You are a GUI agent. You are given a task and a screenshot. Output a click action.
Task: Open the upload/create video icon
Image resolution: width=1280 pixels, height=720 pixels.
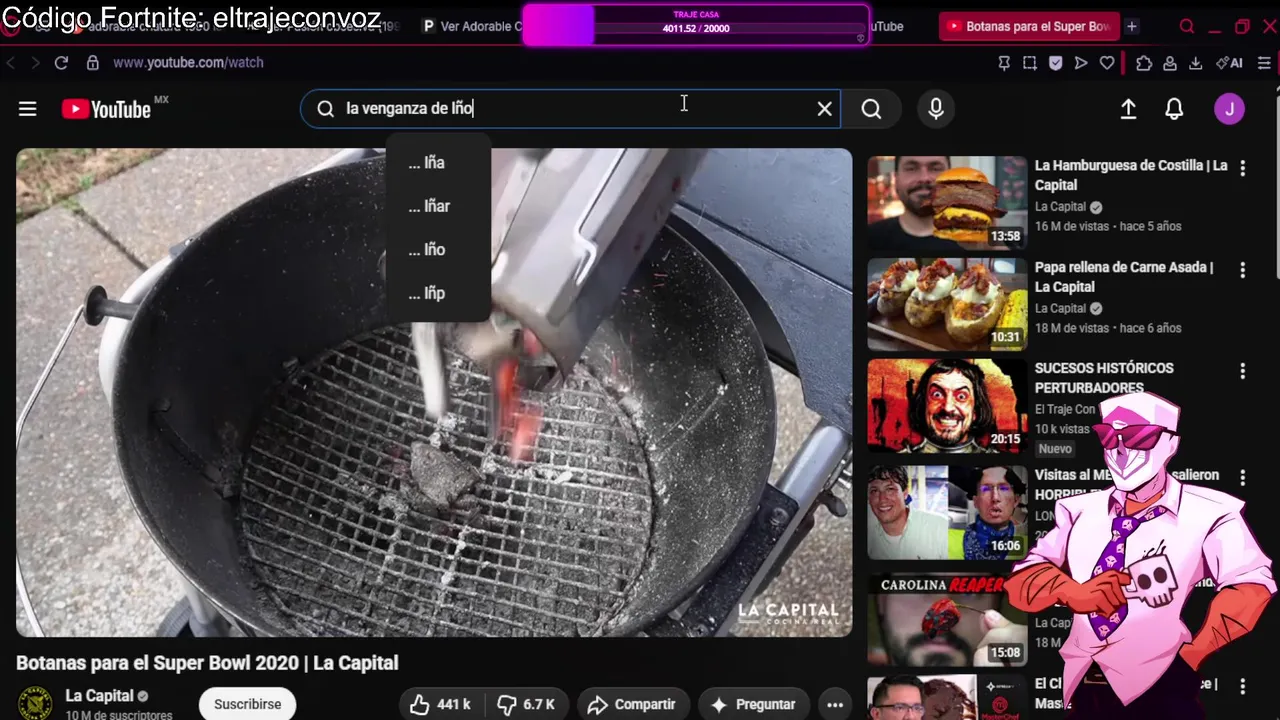pyautogui.click(x=1128, y=109)
